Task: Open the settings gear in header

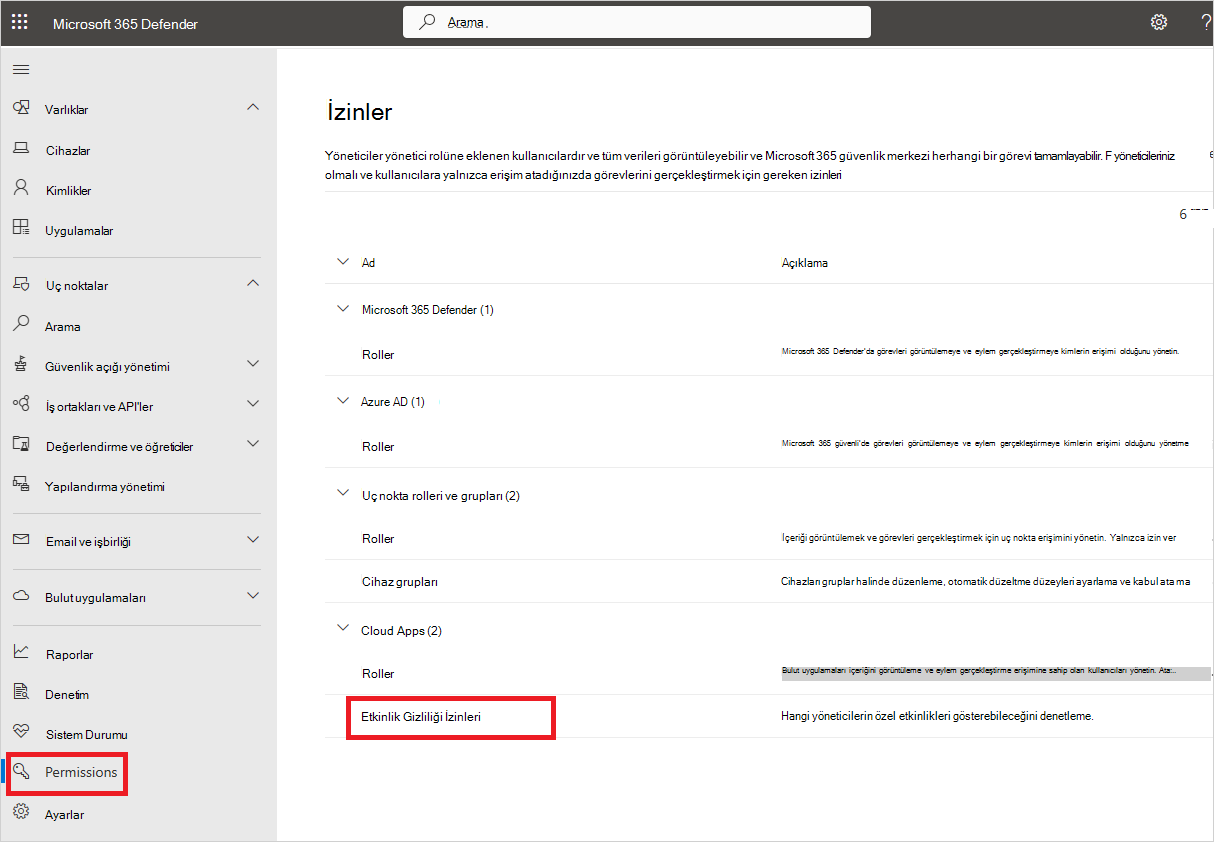Action: click(x=1159, y=22)
